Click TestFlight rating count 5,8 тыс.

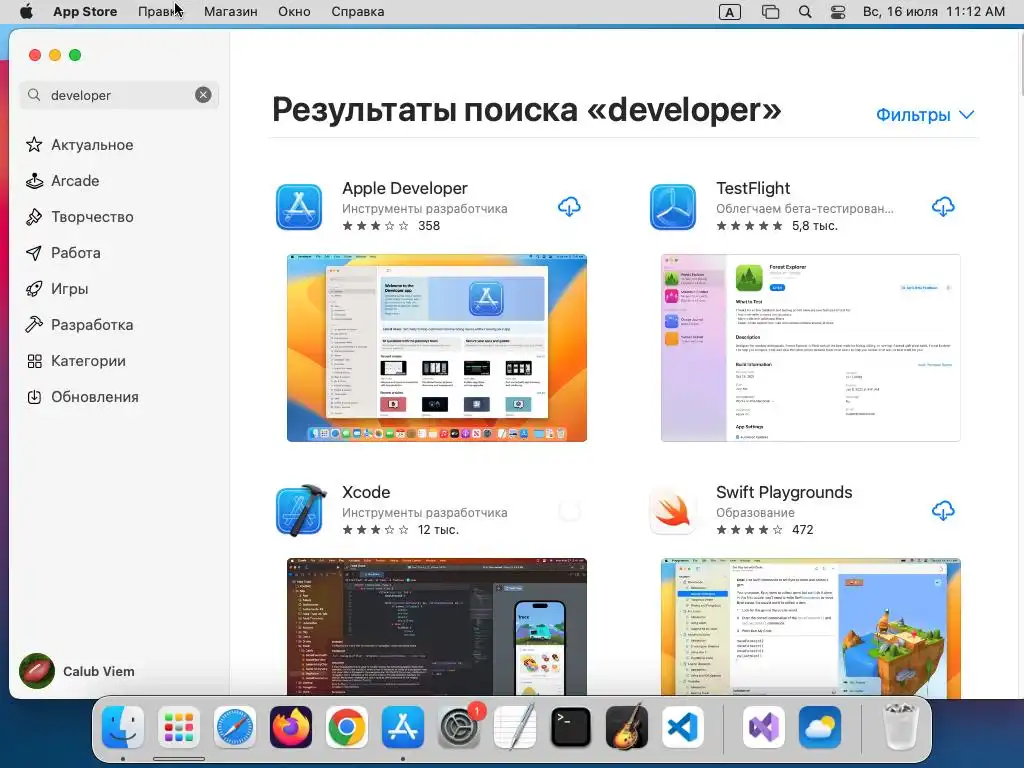[x=814, y=226]
